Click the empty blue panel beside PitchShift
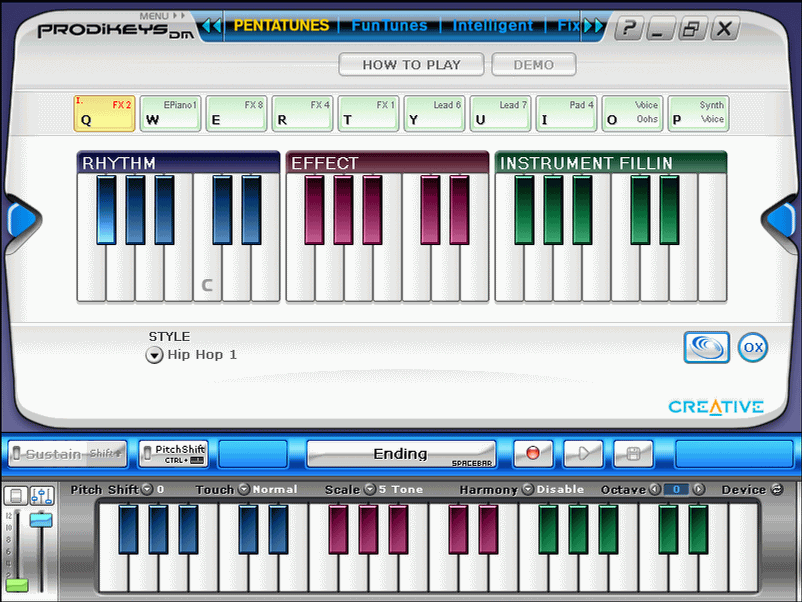This screenshot has width=802, height=602. pyautogui.click(x=253, y=454)
